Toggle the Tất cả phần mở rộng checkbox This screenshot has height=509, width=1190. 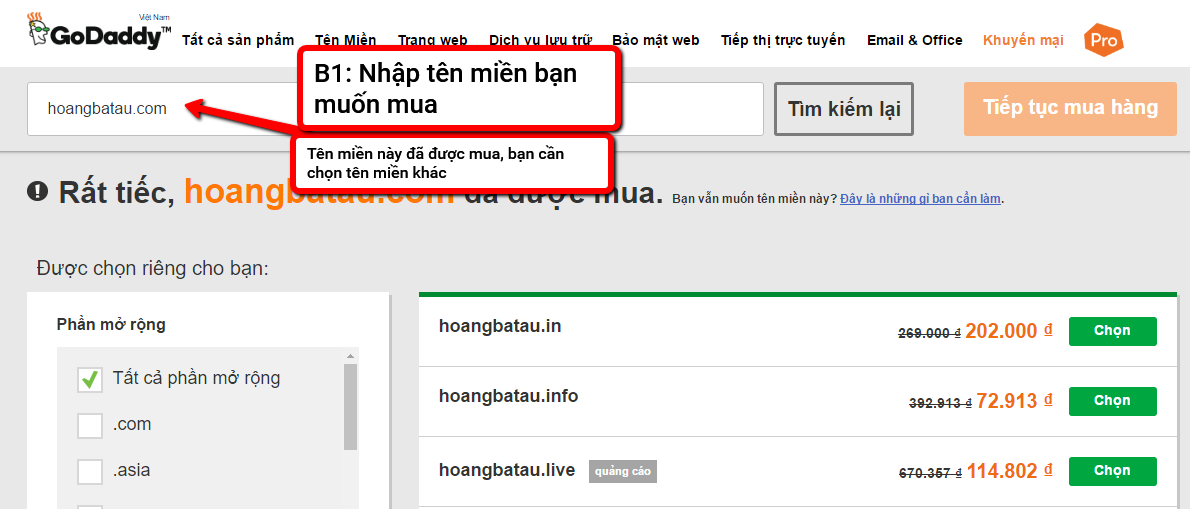click(x=90, y=379)
